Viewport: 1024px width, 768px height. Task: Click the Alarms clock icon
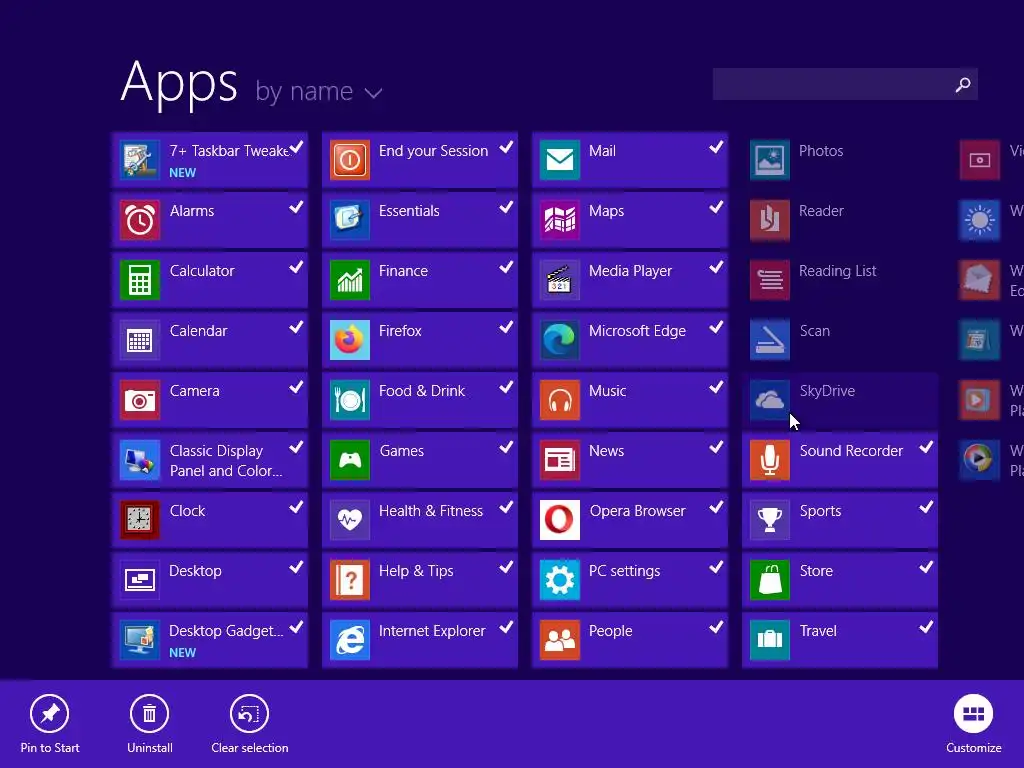coord(140,220)
